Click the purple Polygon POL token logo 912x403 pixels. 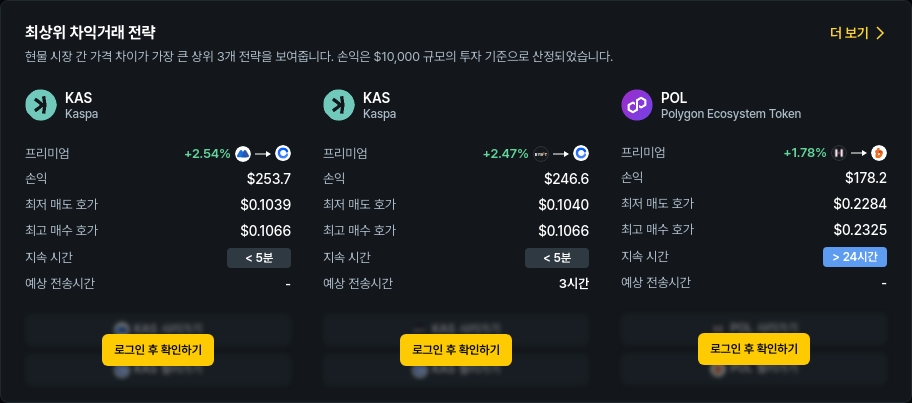(637, 105)
